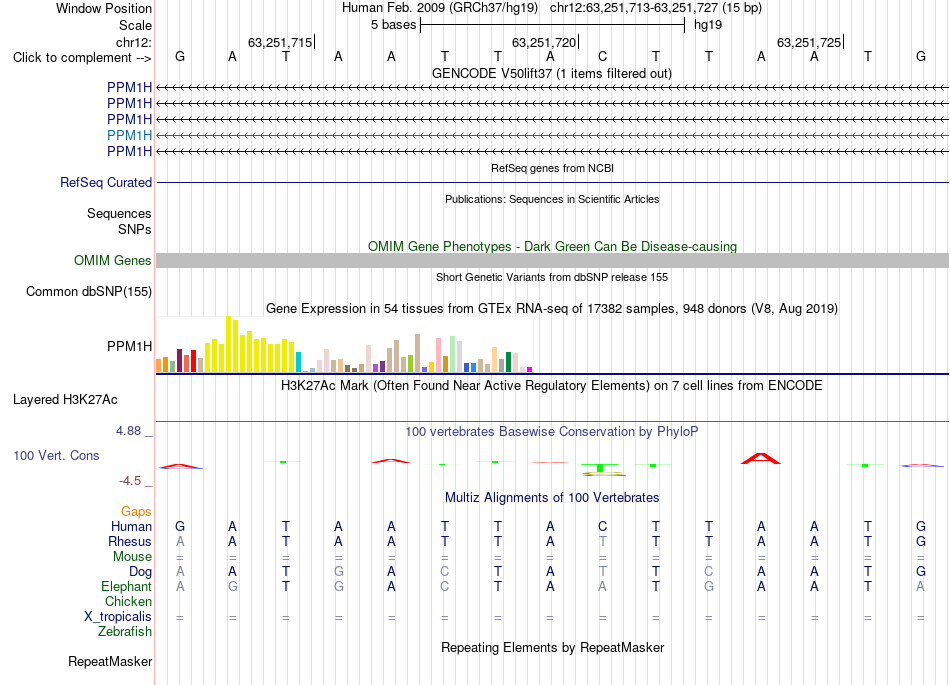This screenshot has height=685, width=950.
Task: Click the cyan bar in GTEx chart
Action: coord(298,362)
